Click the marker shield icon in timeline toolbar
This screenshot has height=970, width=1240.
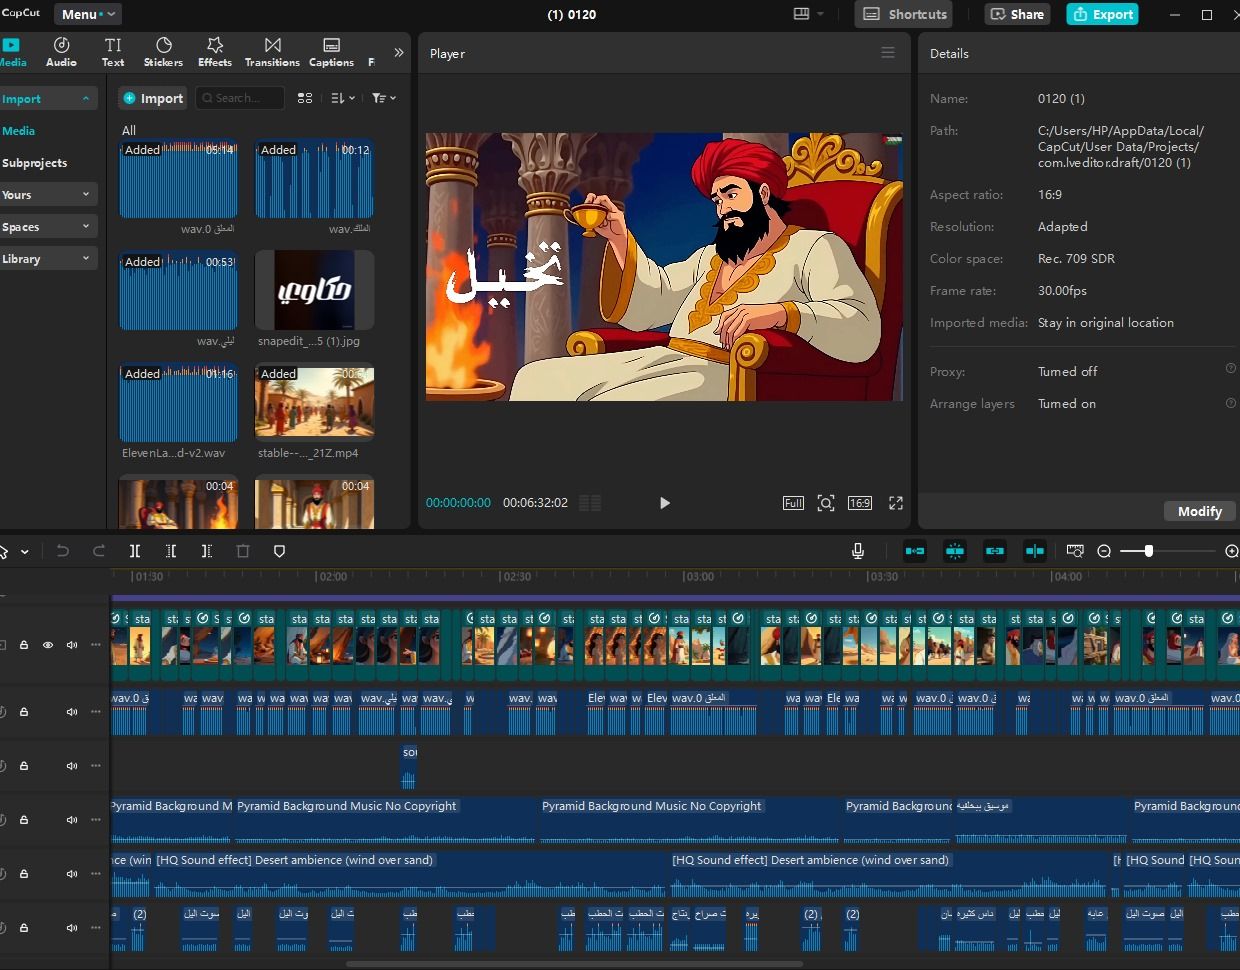279,551
